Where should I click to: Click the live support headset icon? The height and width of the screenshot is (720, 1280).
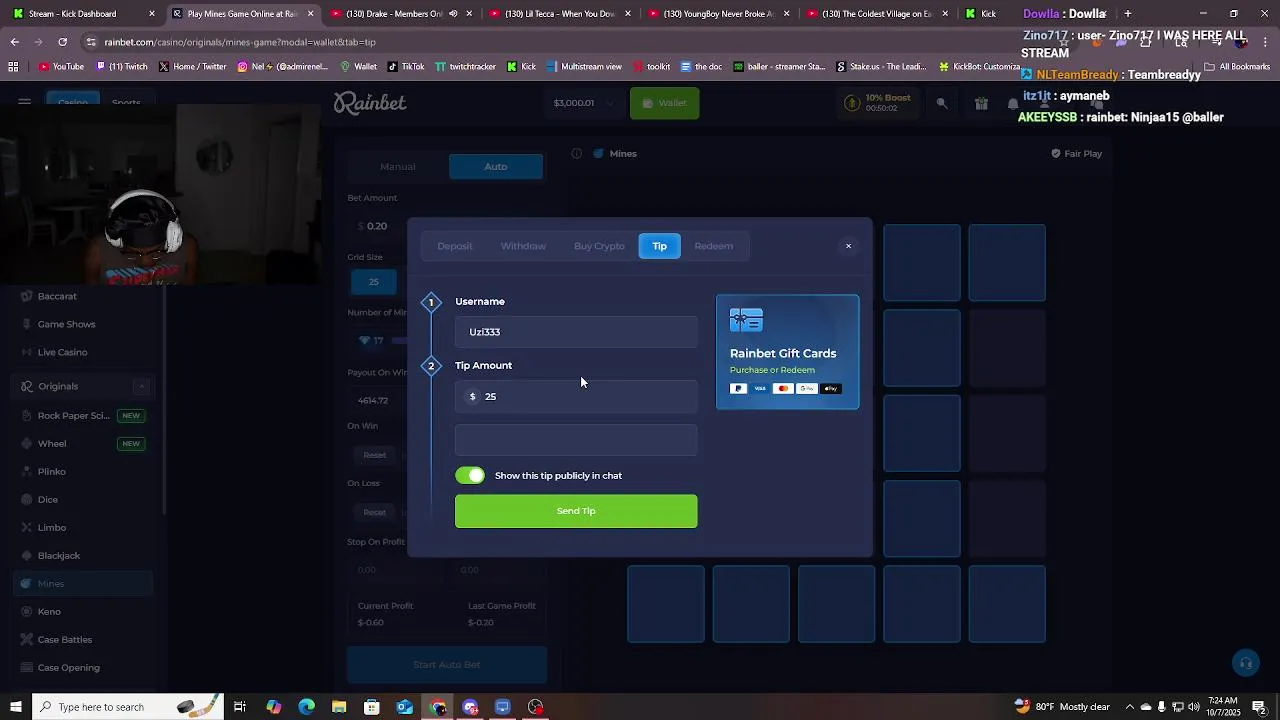pyautogui.click(x=1245, y=663)
